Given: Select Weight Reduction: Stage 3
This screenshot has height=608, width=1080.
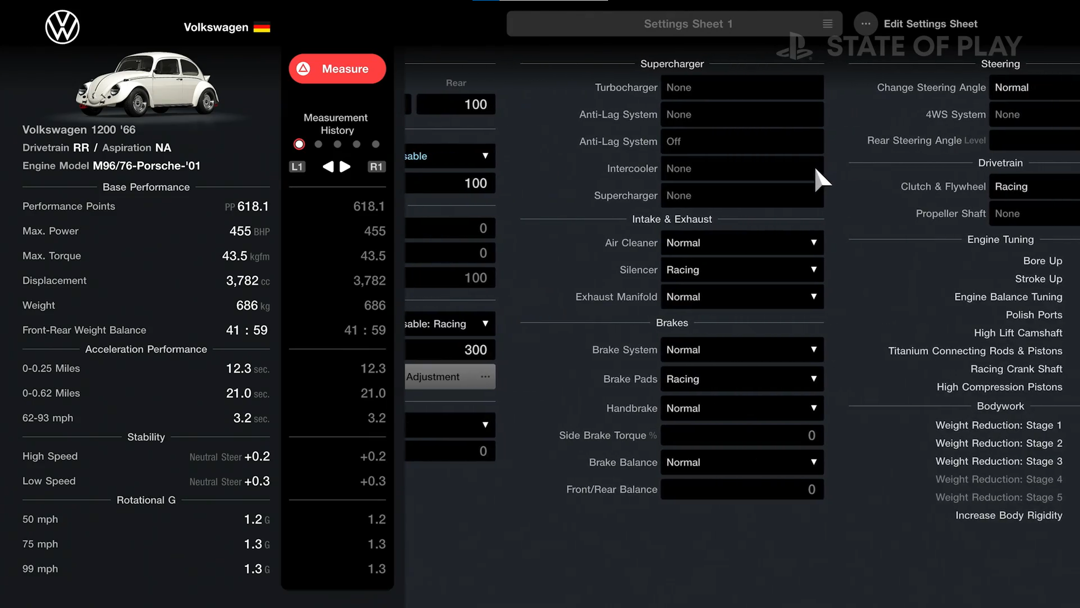Looking at the screenshot, I should 999,461.
